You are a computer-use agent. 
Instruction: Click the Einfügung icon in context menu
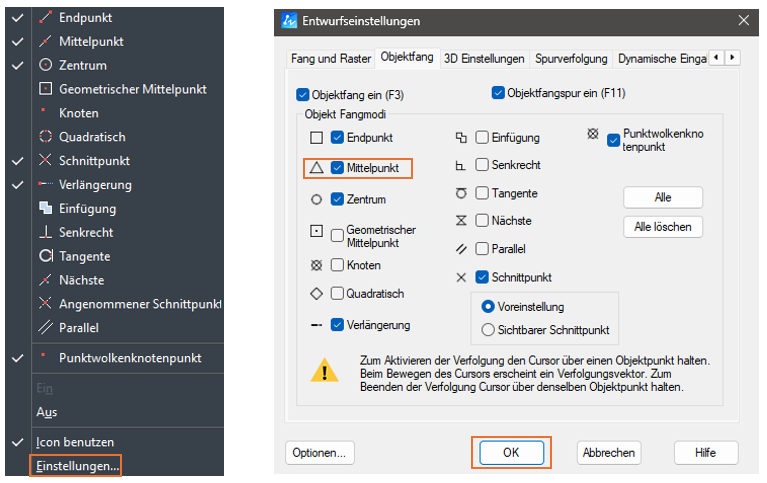tap(45, 209)
